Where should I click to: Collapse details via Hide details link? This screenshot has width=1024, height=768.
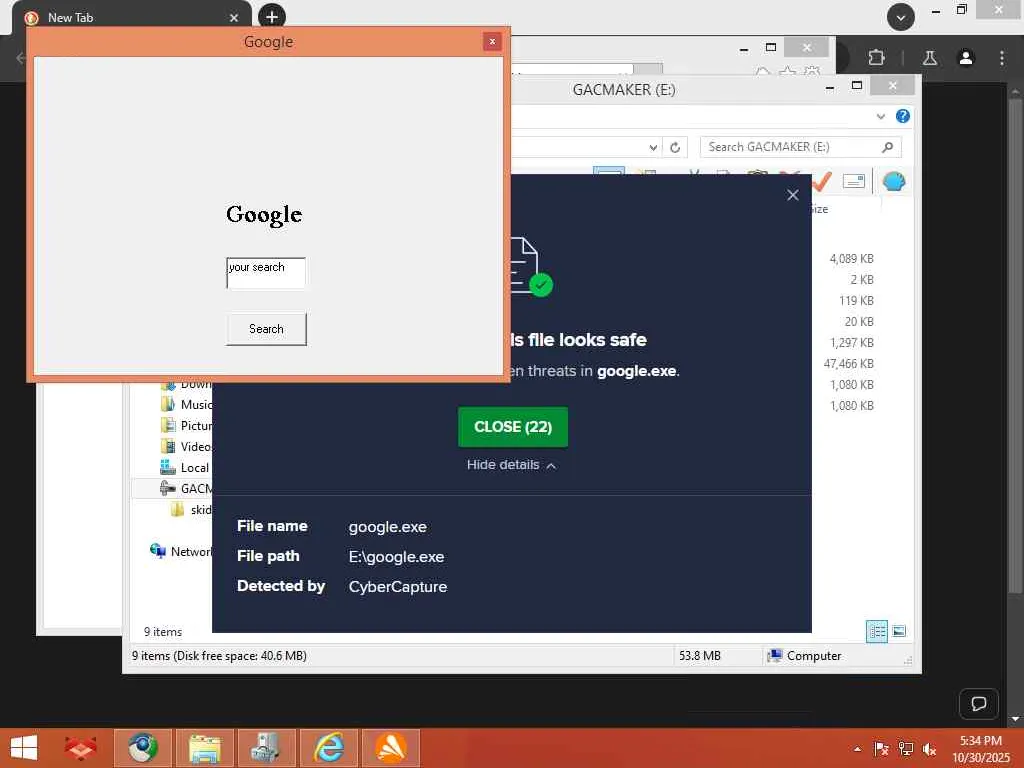(511, 465)
